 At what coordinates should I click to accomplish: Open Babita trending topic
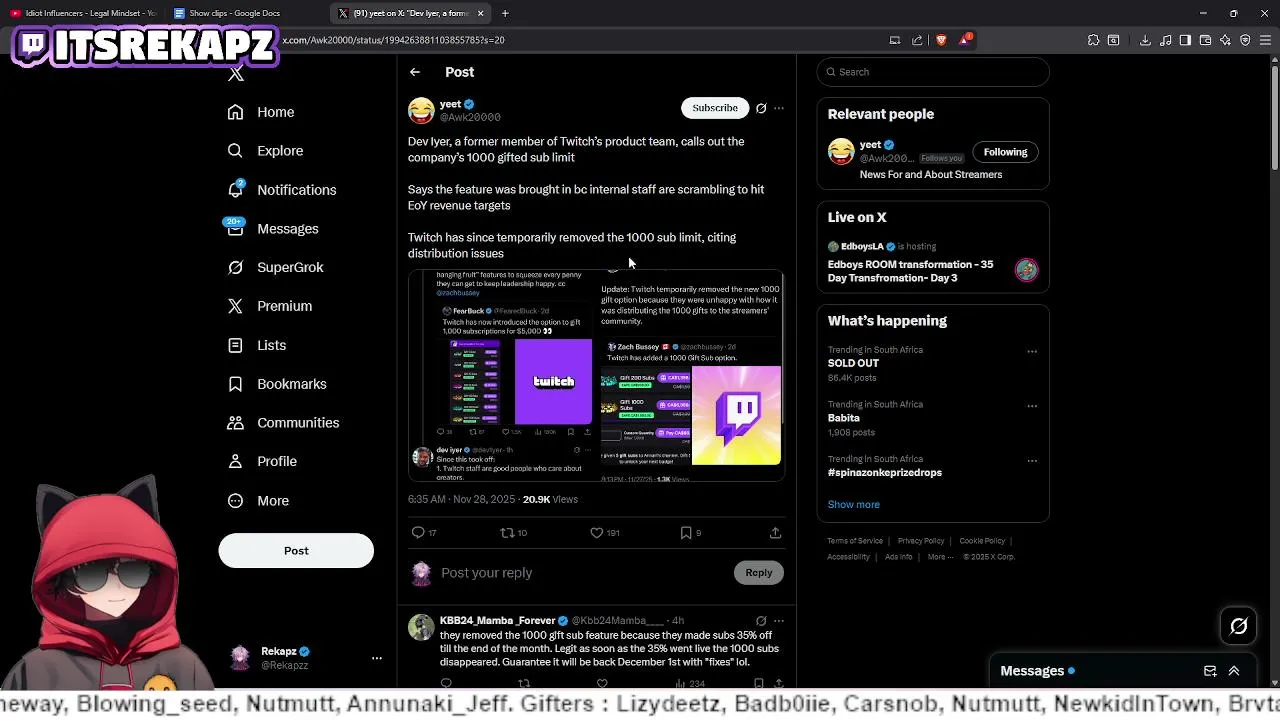tap(843, 418)
